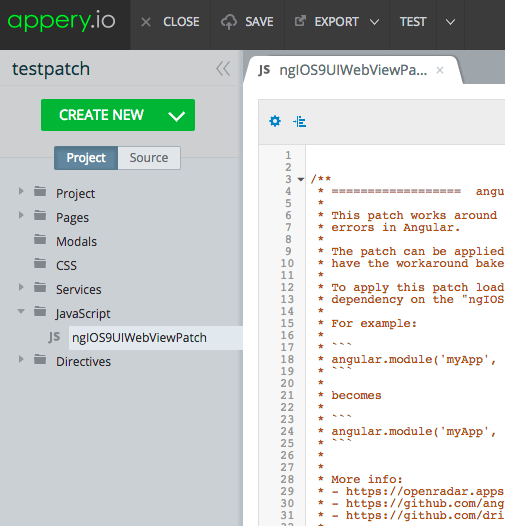Viewport: 505px width, 526px height.
Task: Click 'errors in Angular.' comment line
Action: tap(396, 227)
